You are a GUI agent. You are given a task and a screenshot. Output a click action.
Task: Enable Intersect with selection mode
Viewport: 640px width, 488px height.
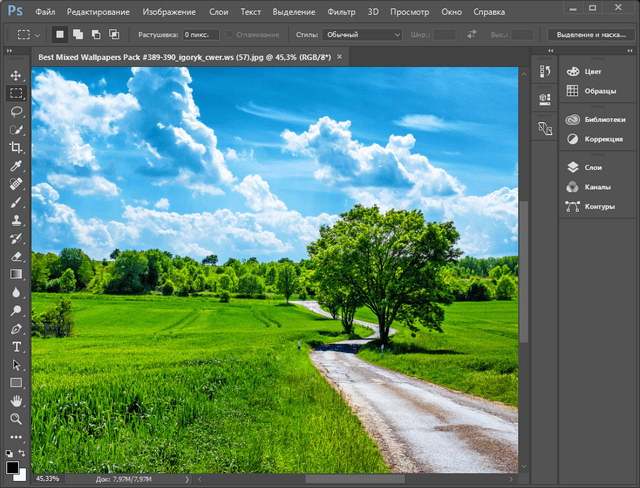(x=114, y=34)
